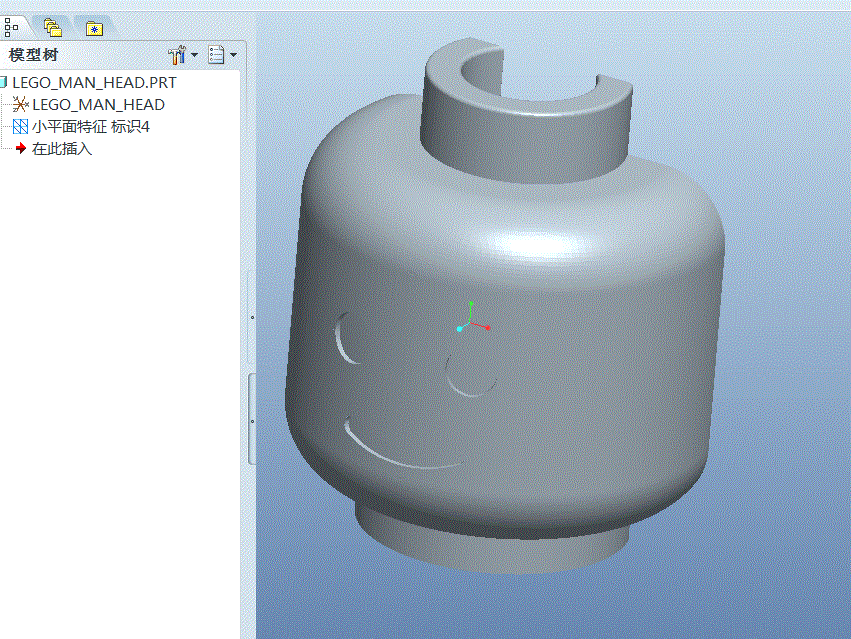Switch to the Model Tree navigator tab

tap(11, 27)
